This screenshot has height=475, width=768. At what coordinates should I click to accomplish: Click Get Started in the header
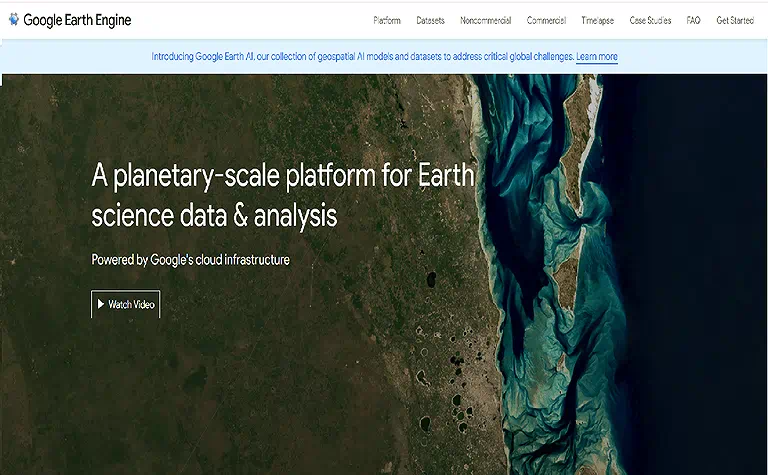[x=735, y=21]
